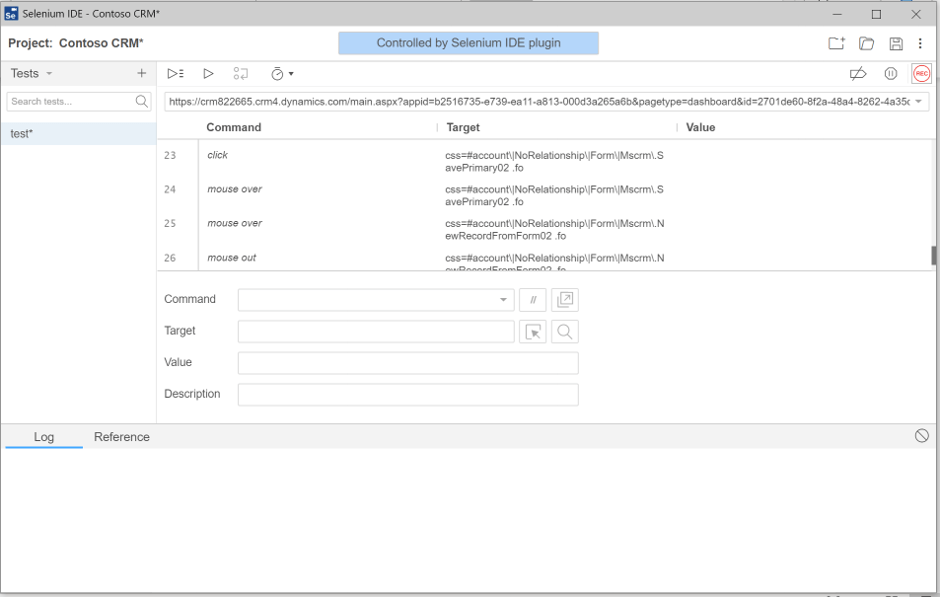Toggle the comment-out command button
940x597 pixels.
click(533, 300)
